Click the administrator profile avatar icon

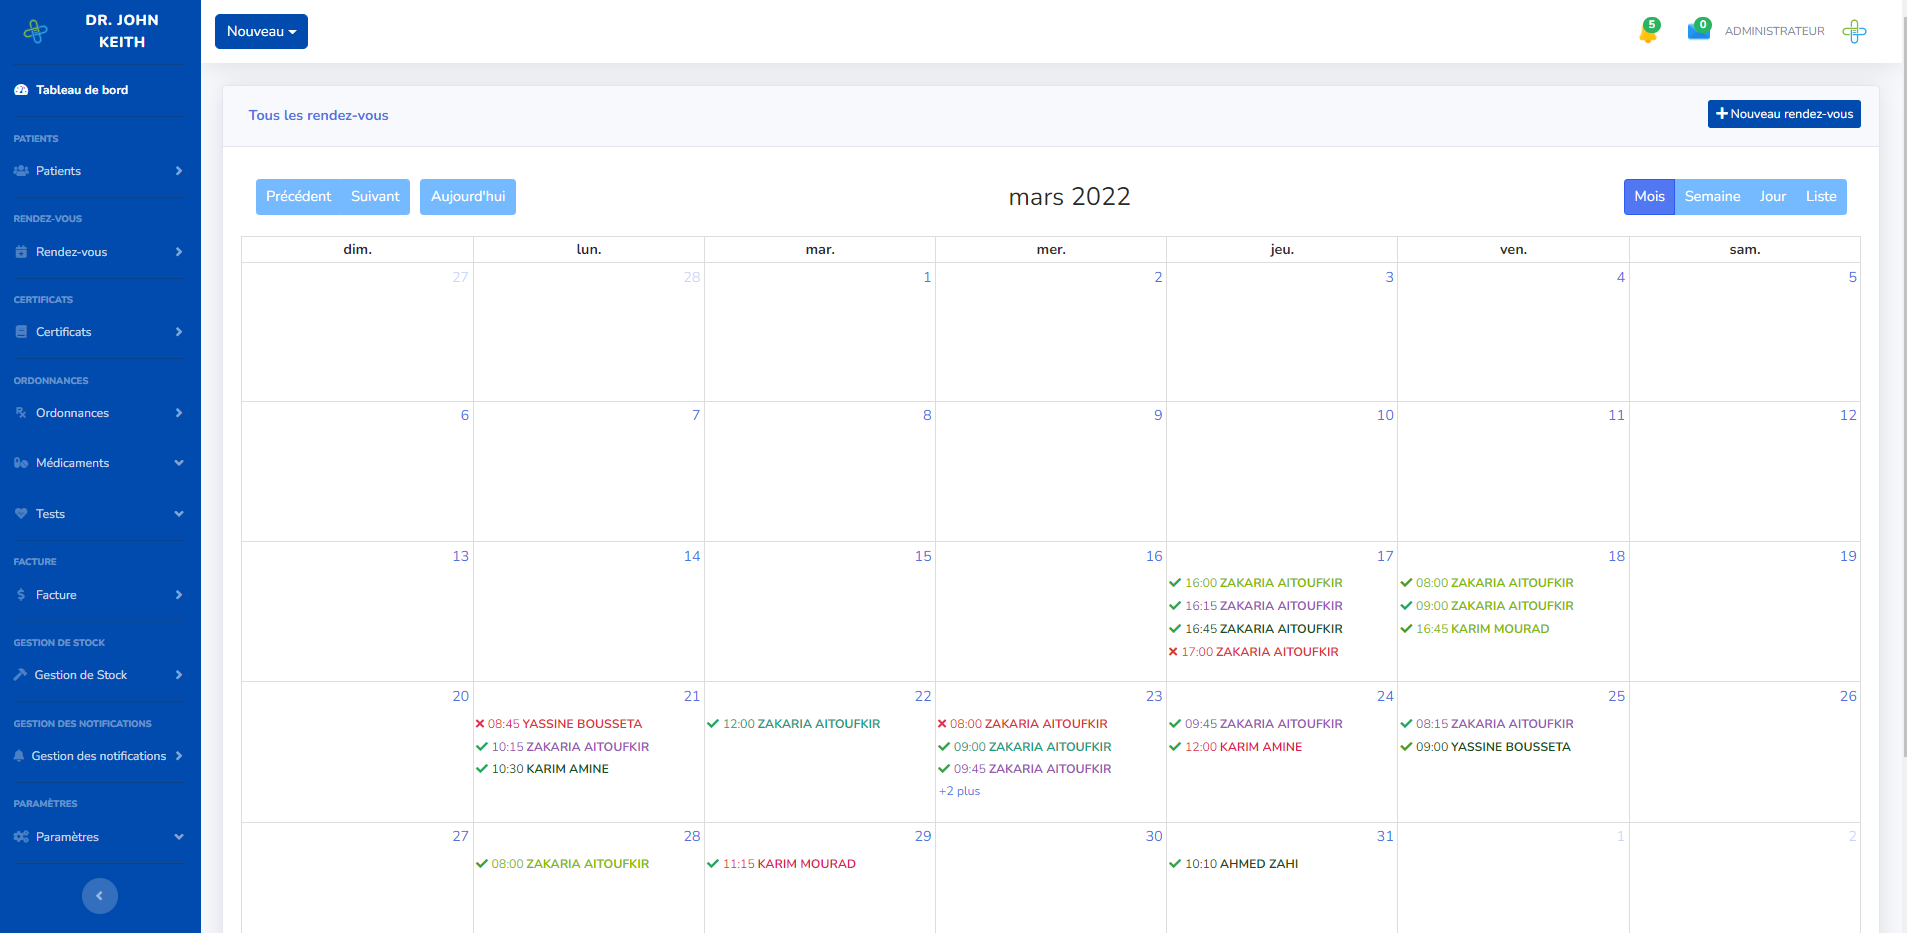(x=1854, y=32)
